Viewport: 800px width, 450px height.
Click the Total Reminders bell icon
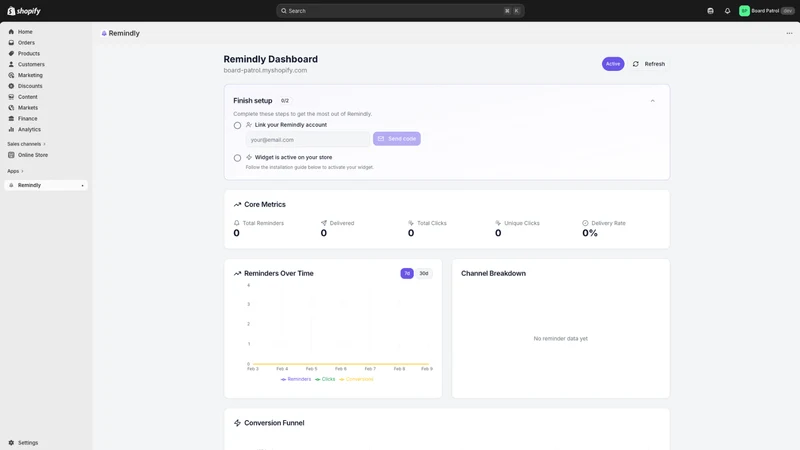coord(236,223)
